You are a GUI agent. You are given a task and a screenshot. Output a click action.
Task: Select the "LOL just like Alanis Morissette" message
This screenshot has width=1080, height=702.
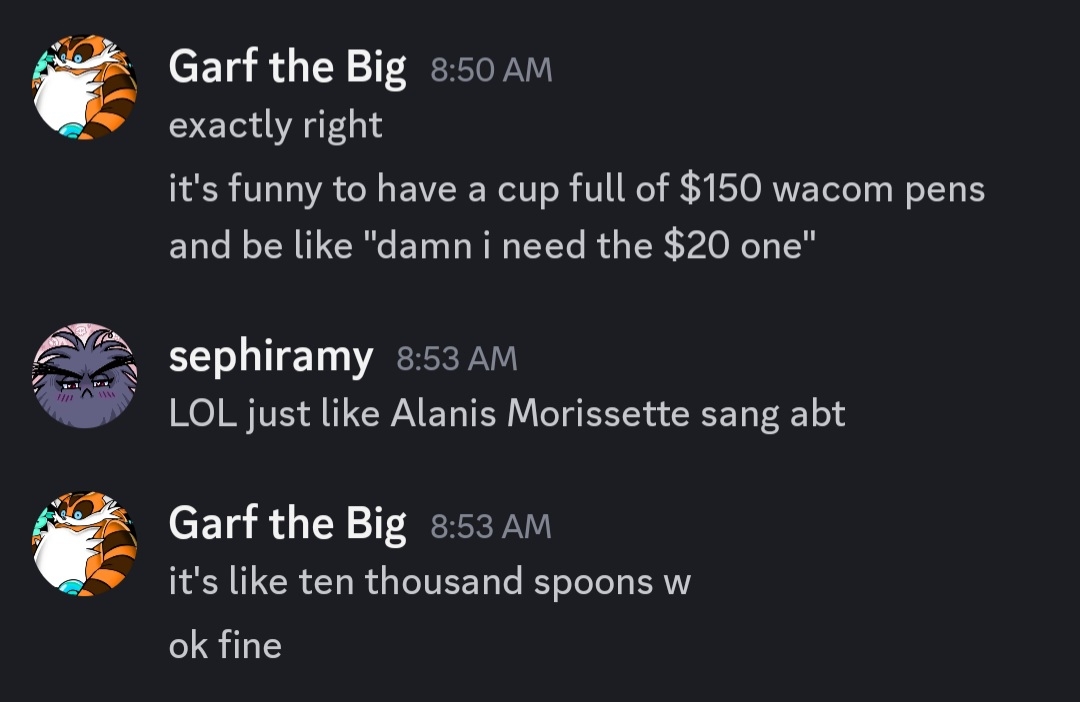[x=507, y=414]
